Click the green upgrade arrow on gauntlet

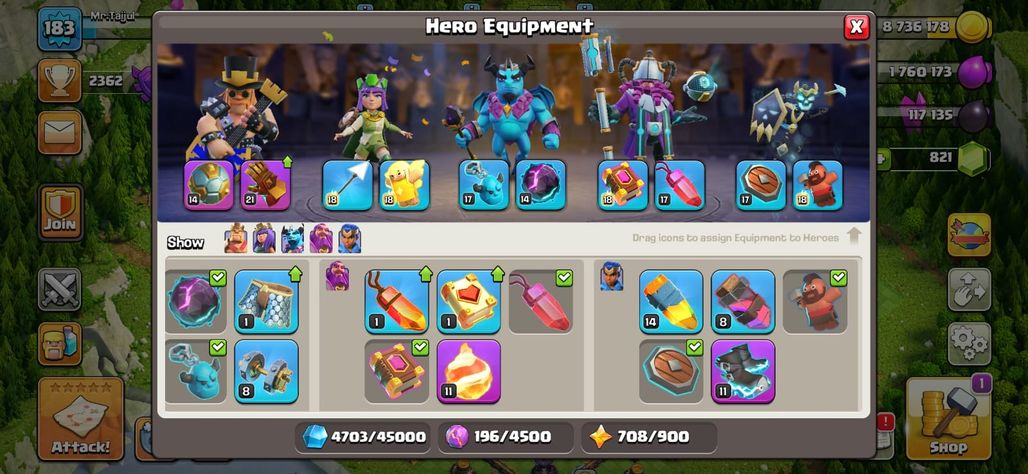point(287,162)
